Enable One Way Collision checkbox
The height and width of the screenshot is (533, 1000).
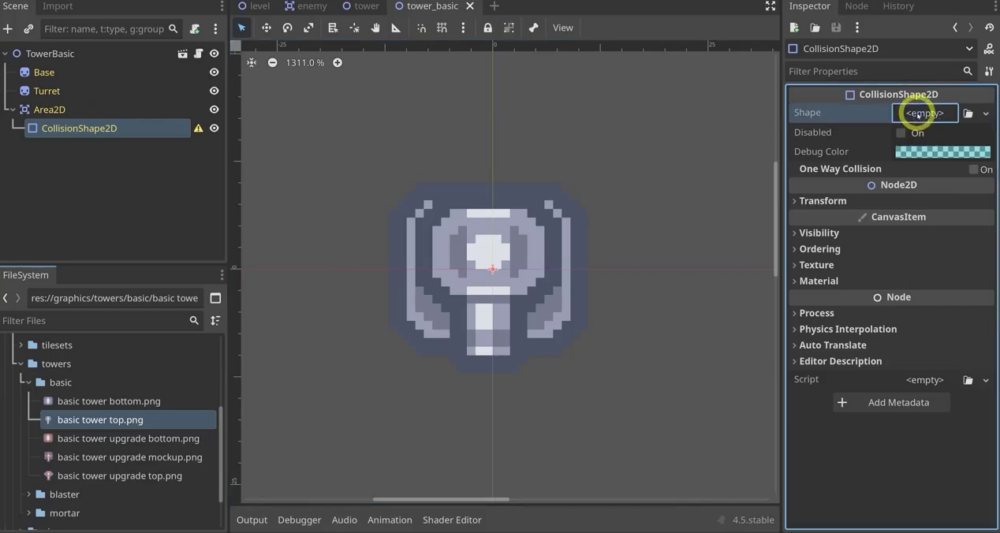pos(973,170)
